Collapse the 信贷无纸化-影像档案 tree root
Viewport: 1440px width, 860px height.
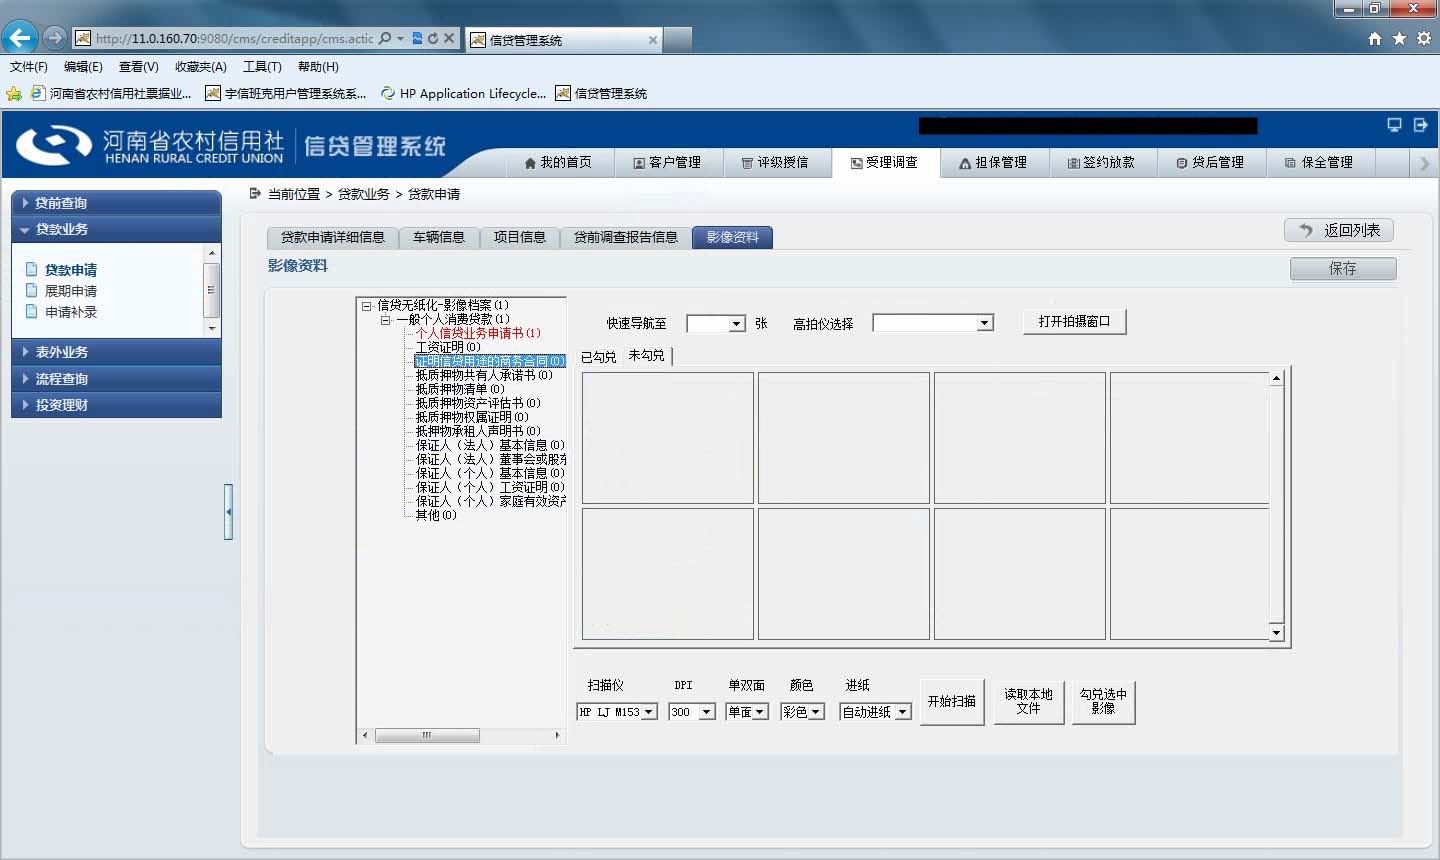pyautogui.click(x=367, y=306)
